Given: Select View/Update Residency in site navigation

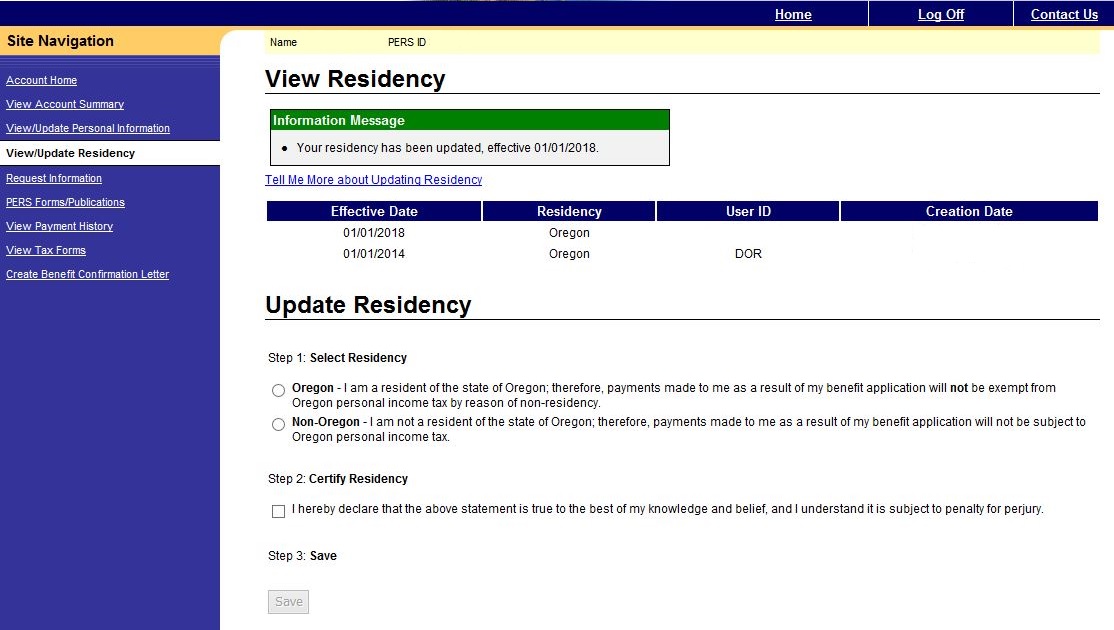Looking at the screenshot, I should (x=70, y=153).
